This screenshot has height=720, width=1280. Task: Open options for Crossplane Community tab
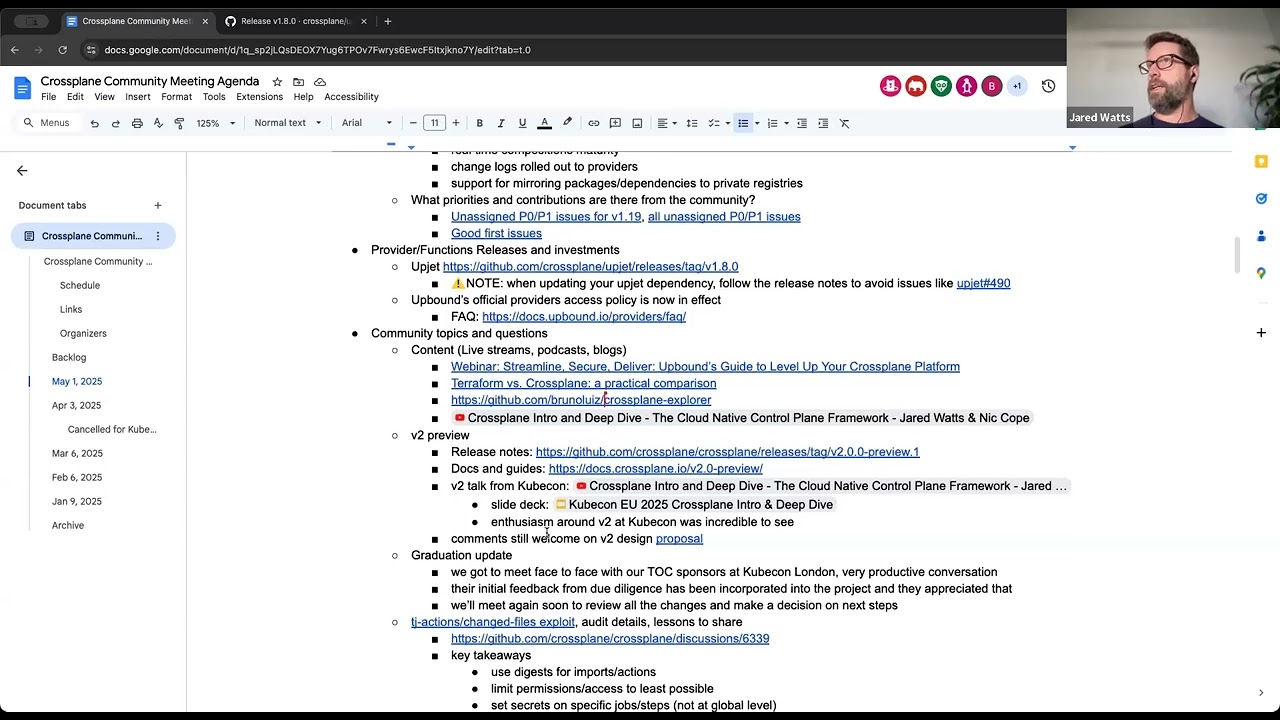[x=157, y=236]
